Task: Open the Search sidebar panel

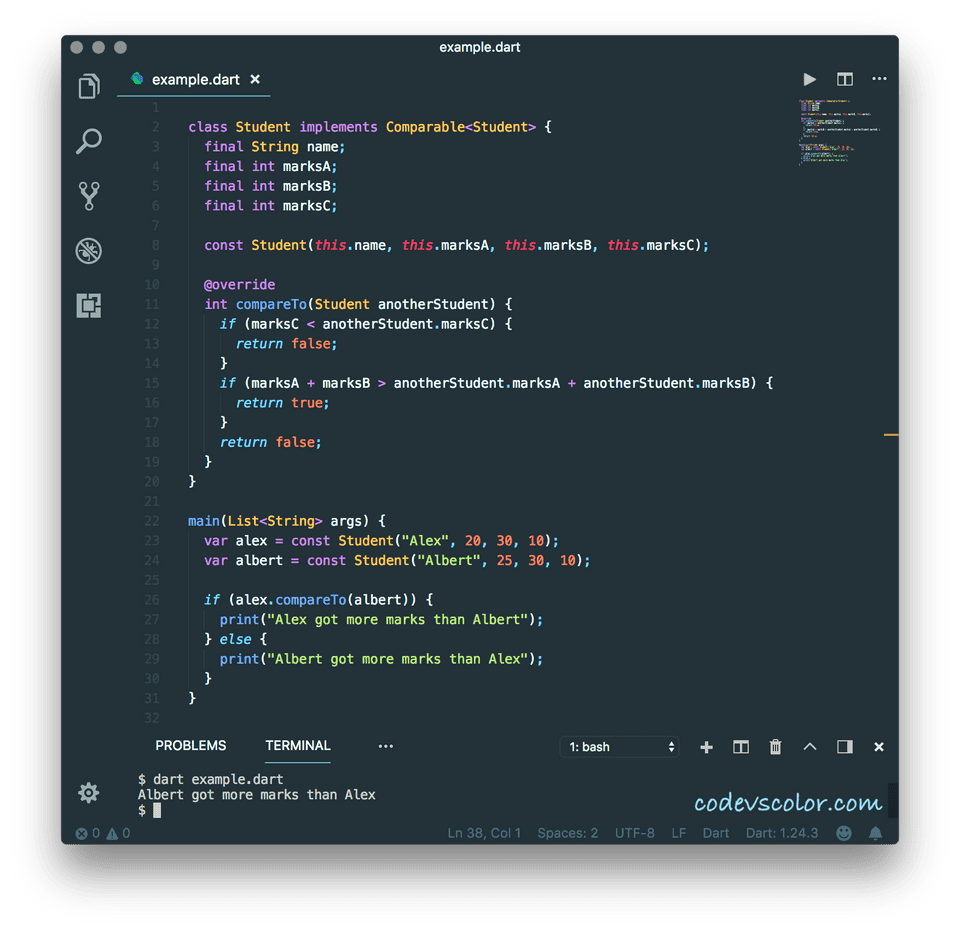Action: [x=89, y=141]
